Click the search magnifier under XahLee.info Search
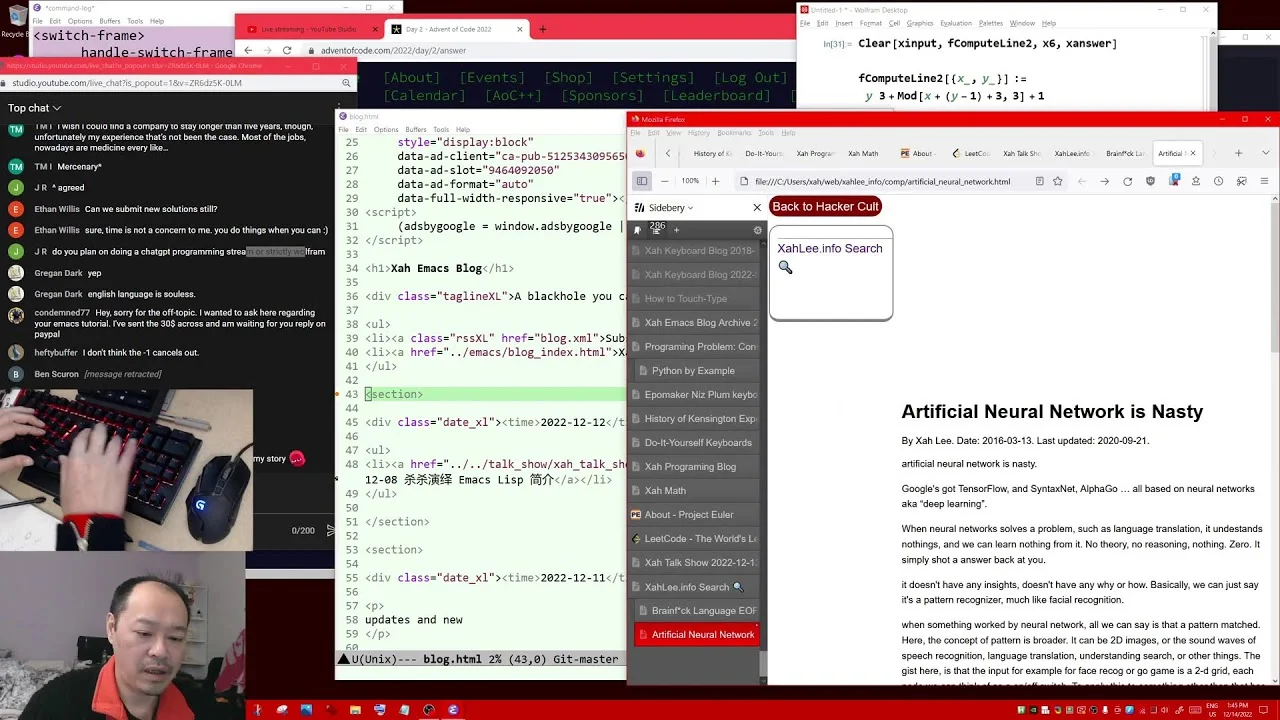The width and height of the screenshot is (1280, 720). pyautogui.click(x=785, y=267)
